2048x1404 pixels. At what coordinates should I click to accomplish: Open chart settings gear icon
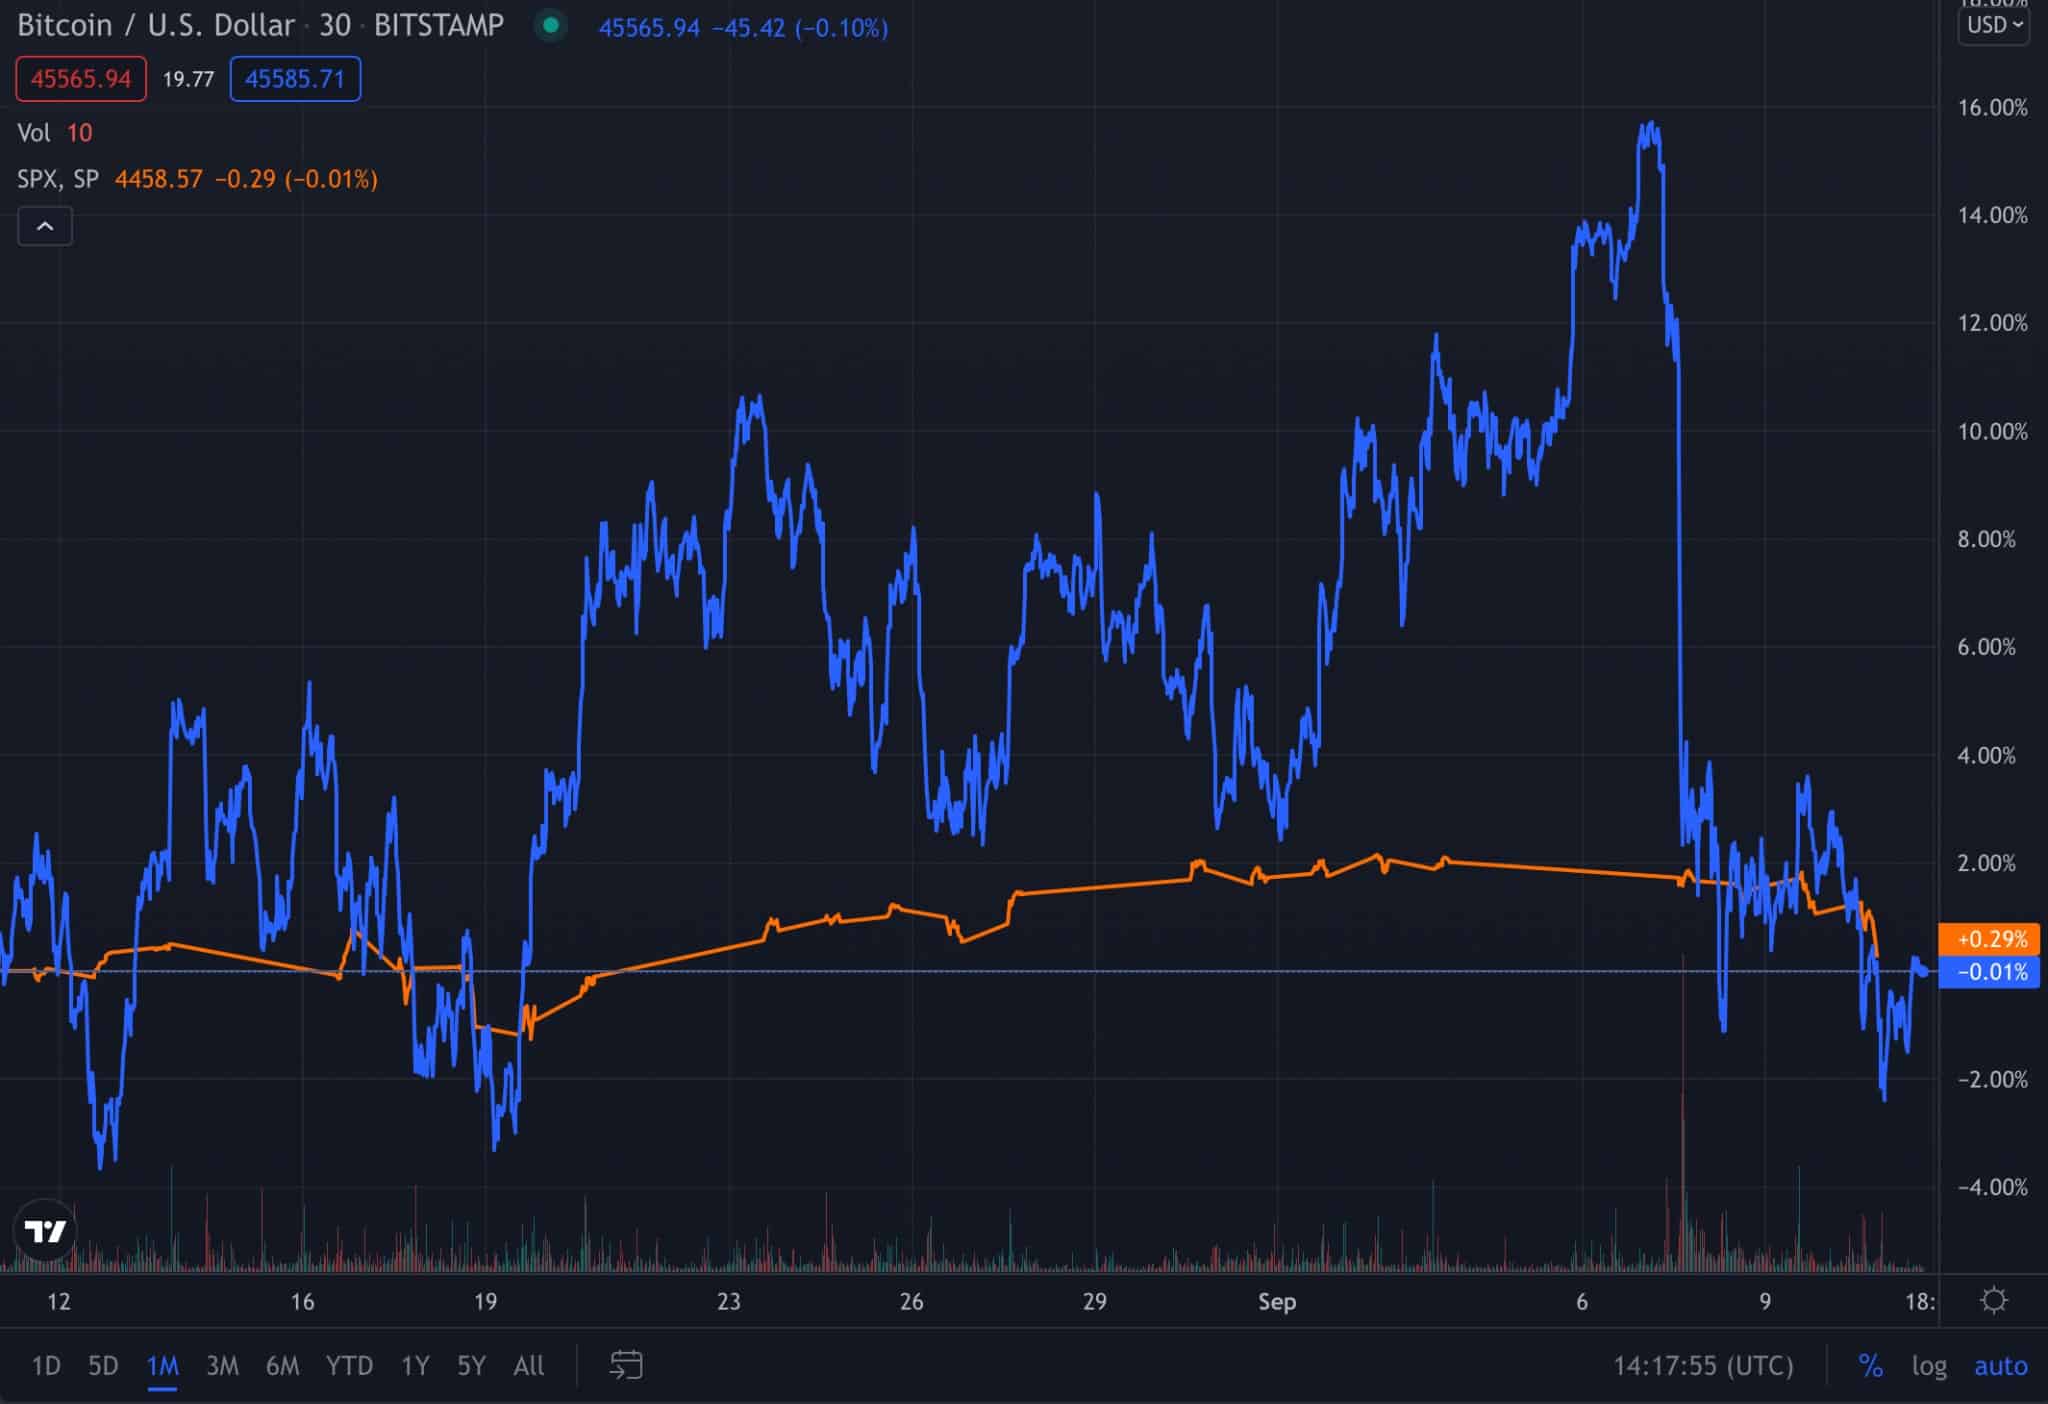click(x=1993, y=1300)
